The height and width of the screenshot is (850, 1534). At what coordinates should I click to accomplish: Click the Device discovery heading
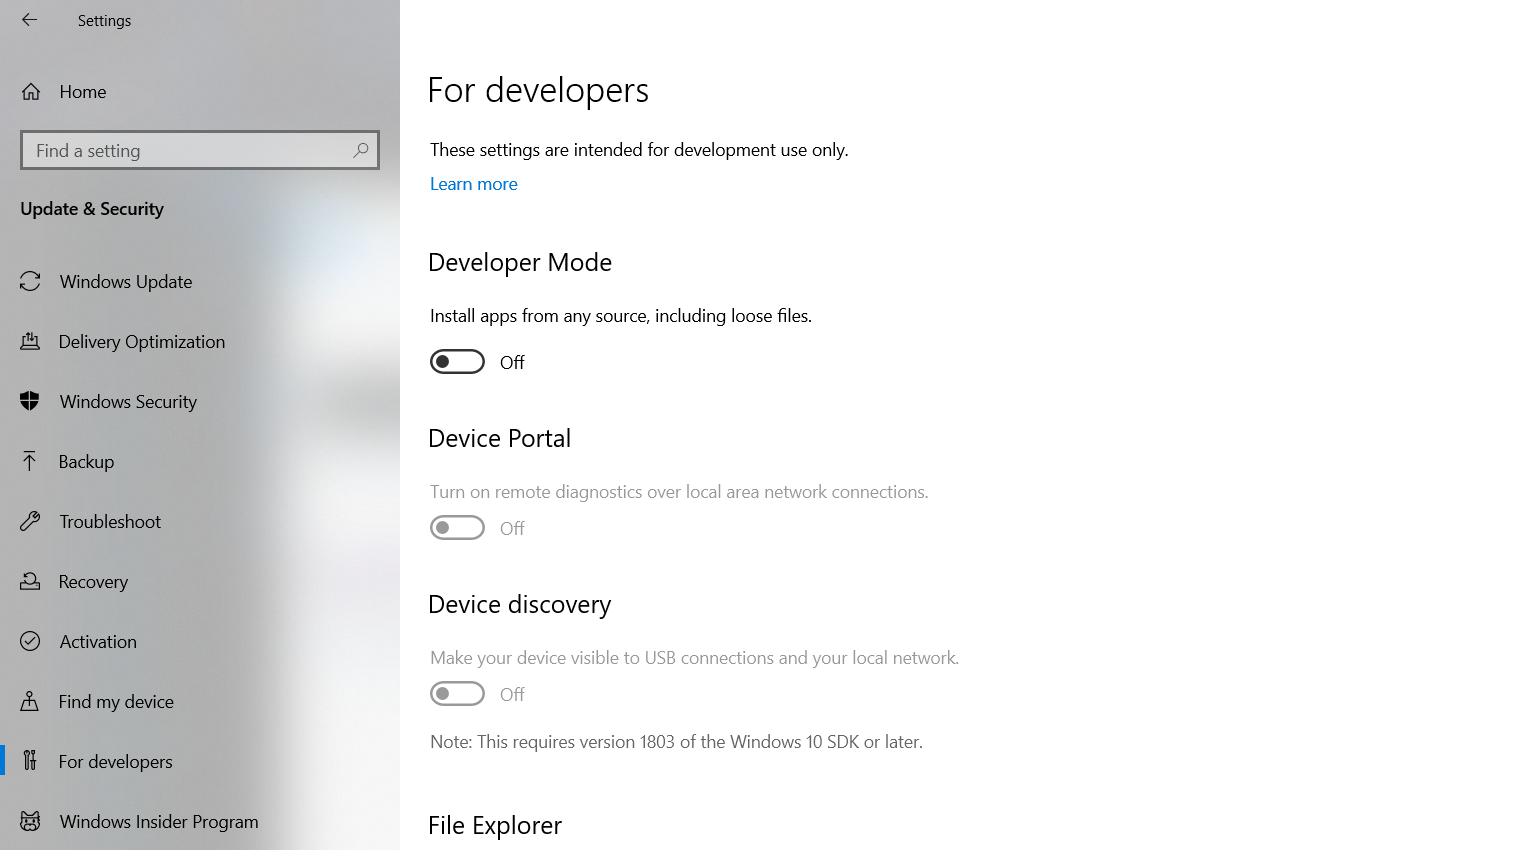tap(519, 605)
